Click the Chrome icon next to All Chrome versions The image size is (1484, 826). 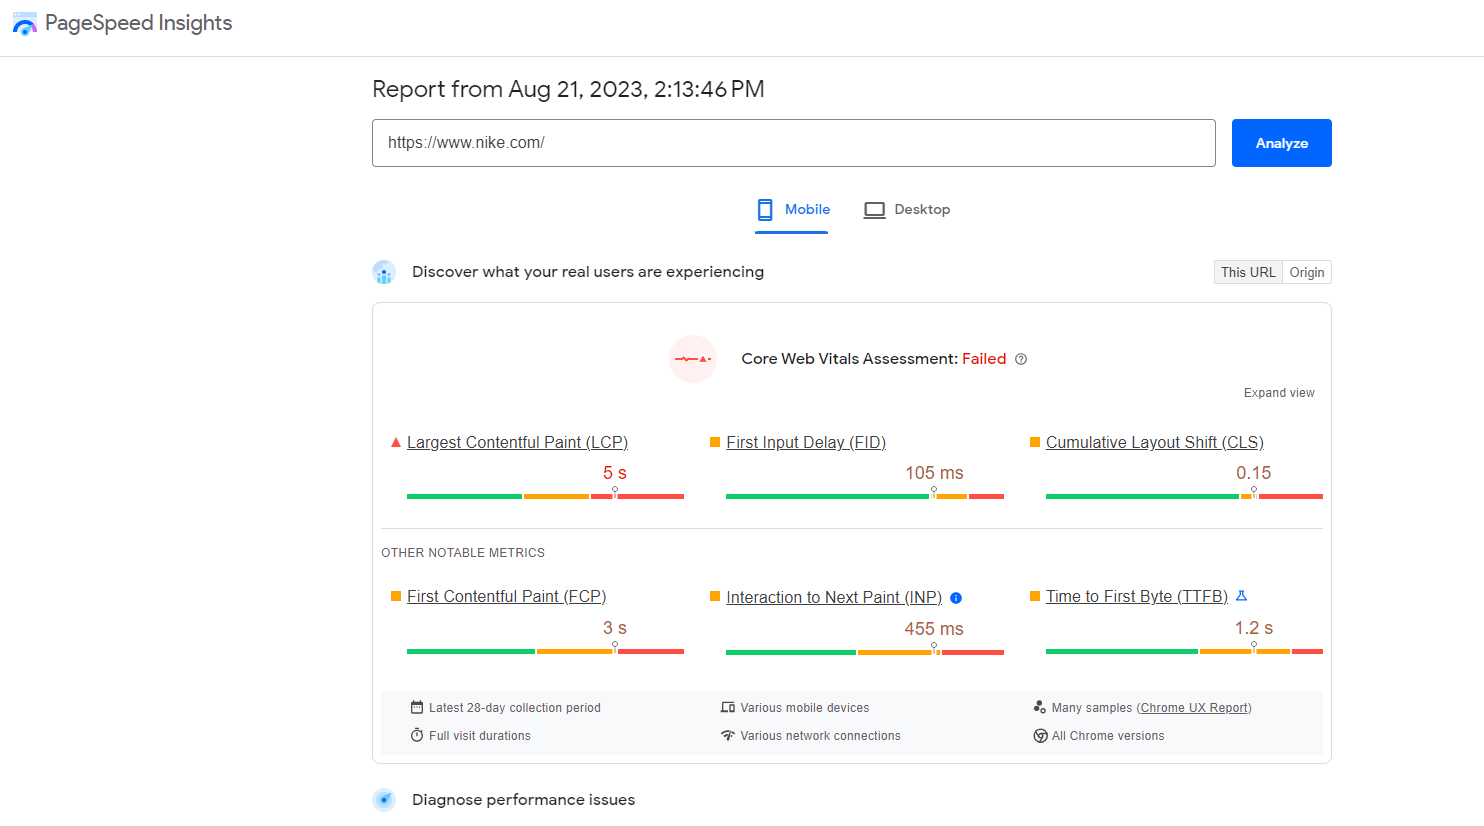pos(1040,735)
